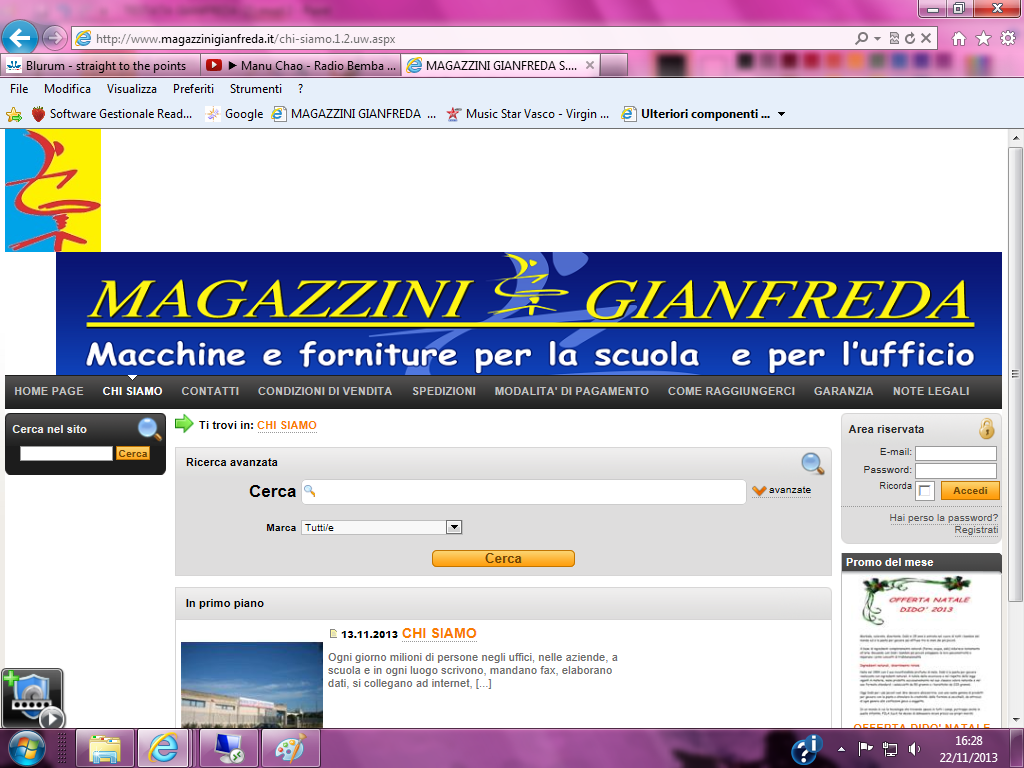Click the volume speaker tray icon

tap(915, 749)
